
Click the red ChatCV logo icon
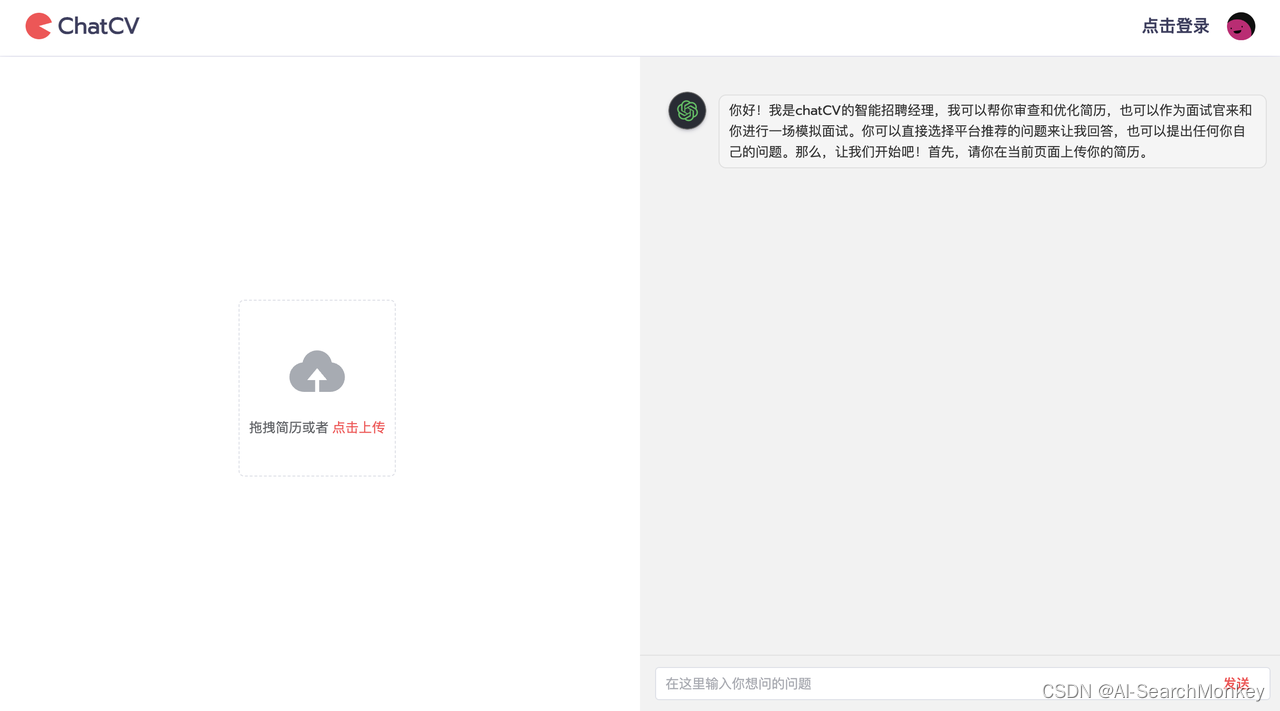point(38,26)
